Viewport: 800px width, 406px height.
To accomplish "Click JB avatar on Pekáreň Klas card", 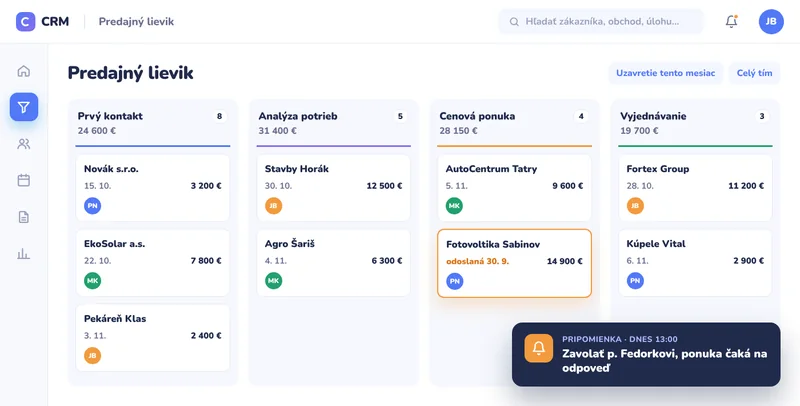I will (x=92, y=356).
